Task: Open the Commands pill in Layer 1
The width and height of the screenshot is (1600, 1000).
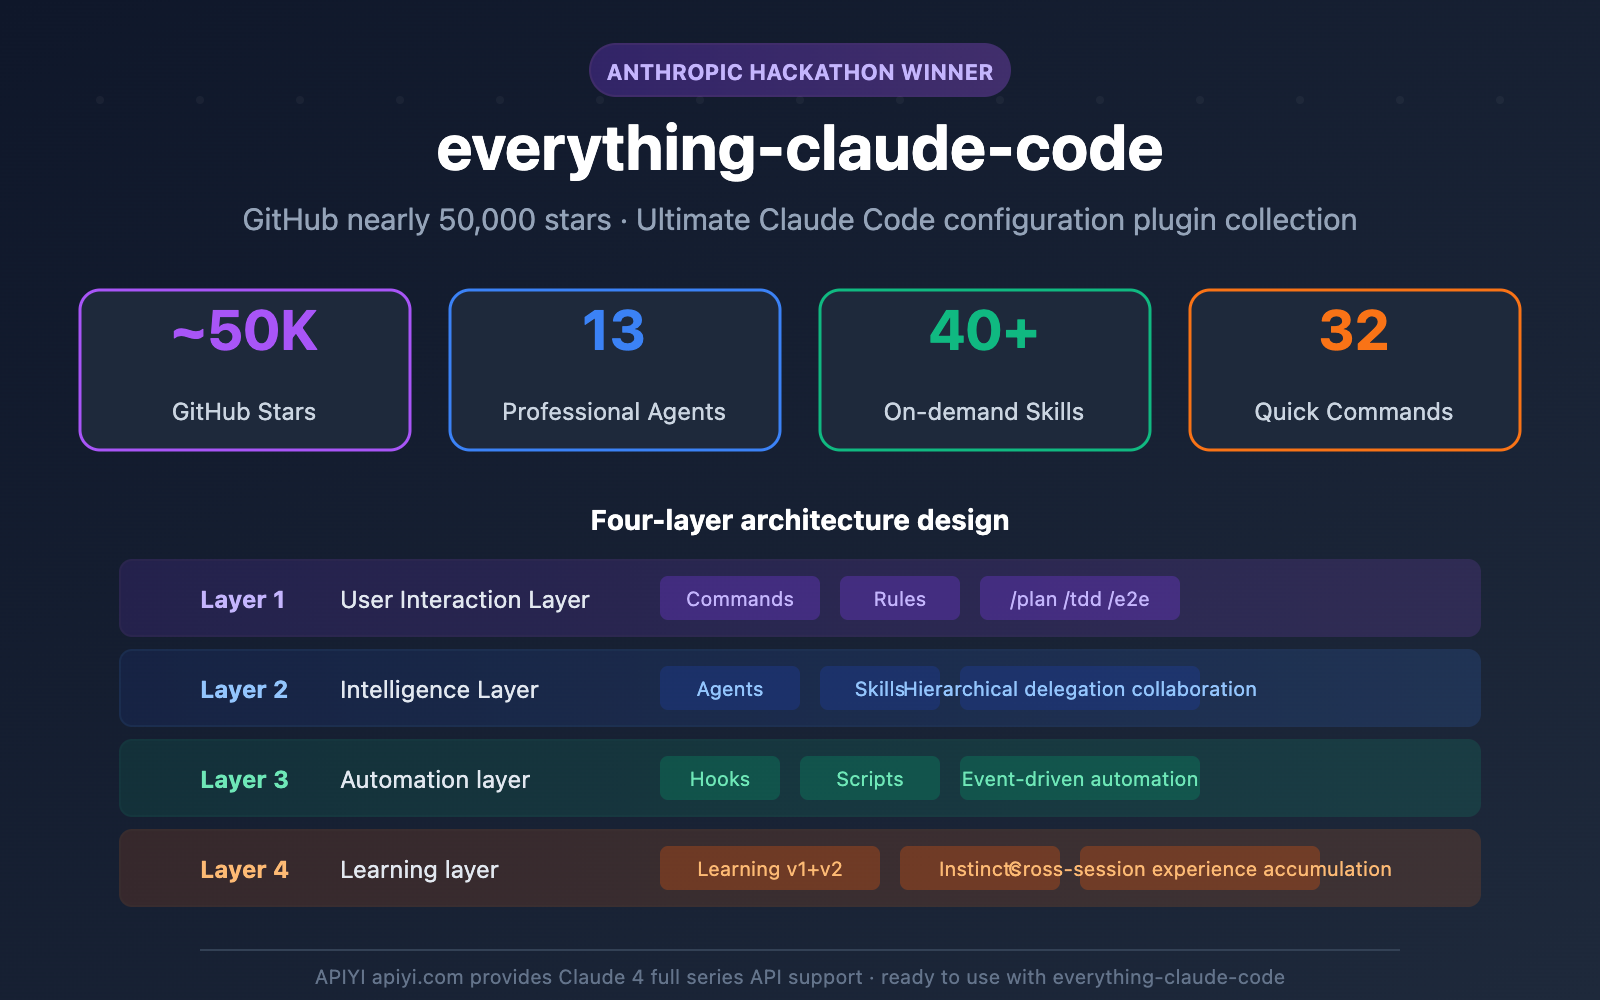Action: click(x=739, y=598)
